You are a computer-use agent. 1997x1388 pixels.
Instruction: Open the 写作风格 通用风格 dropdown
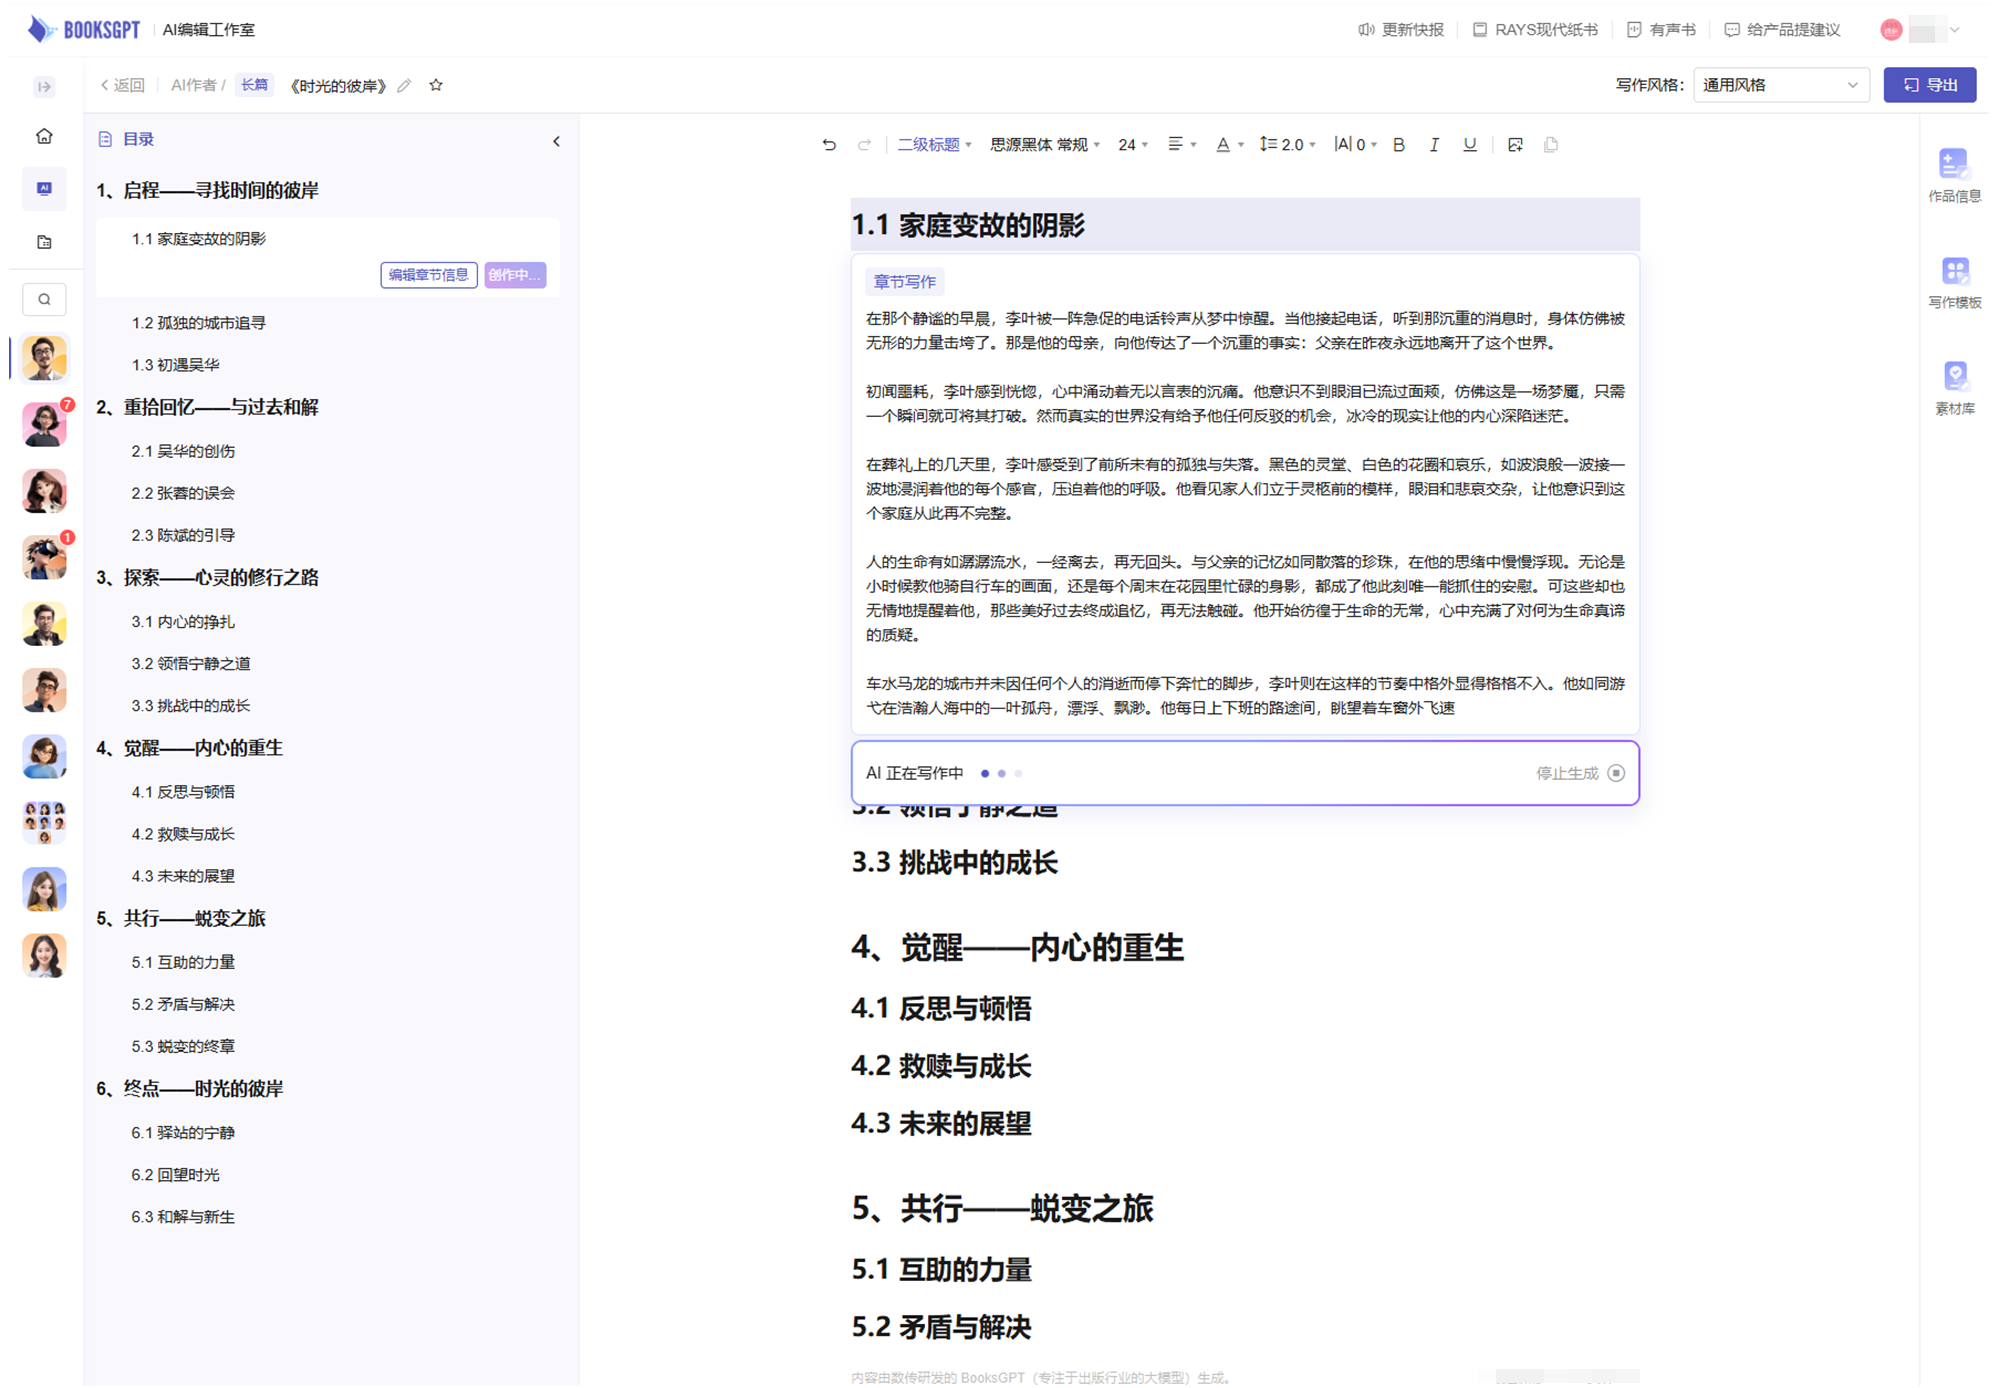tap(1780, 85)
